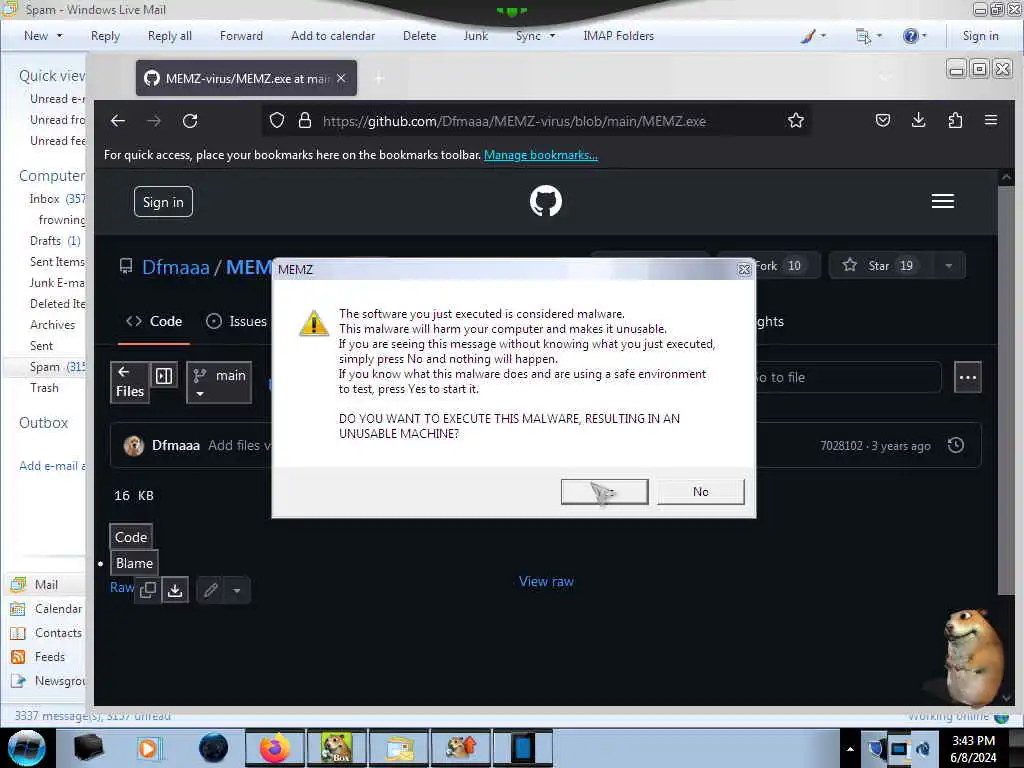Click Delete in Mail toolbar
1024x768 pixels.
419,36
